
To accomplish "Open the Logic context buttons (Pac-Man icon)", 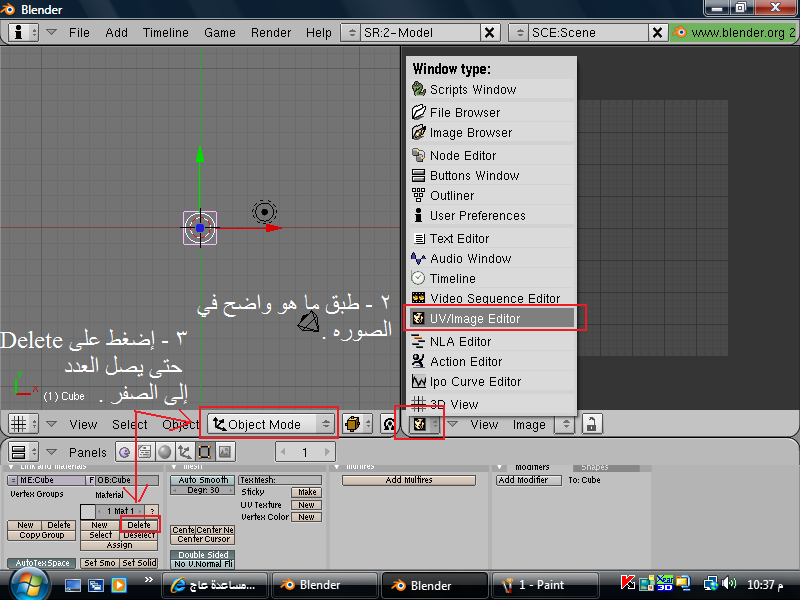I will click(x=124, y=452).
